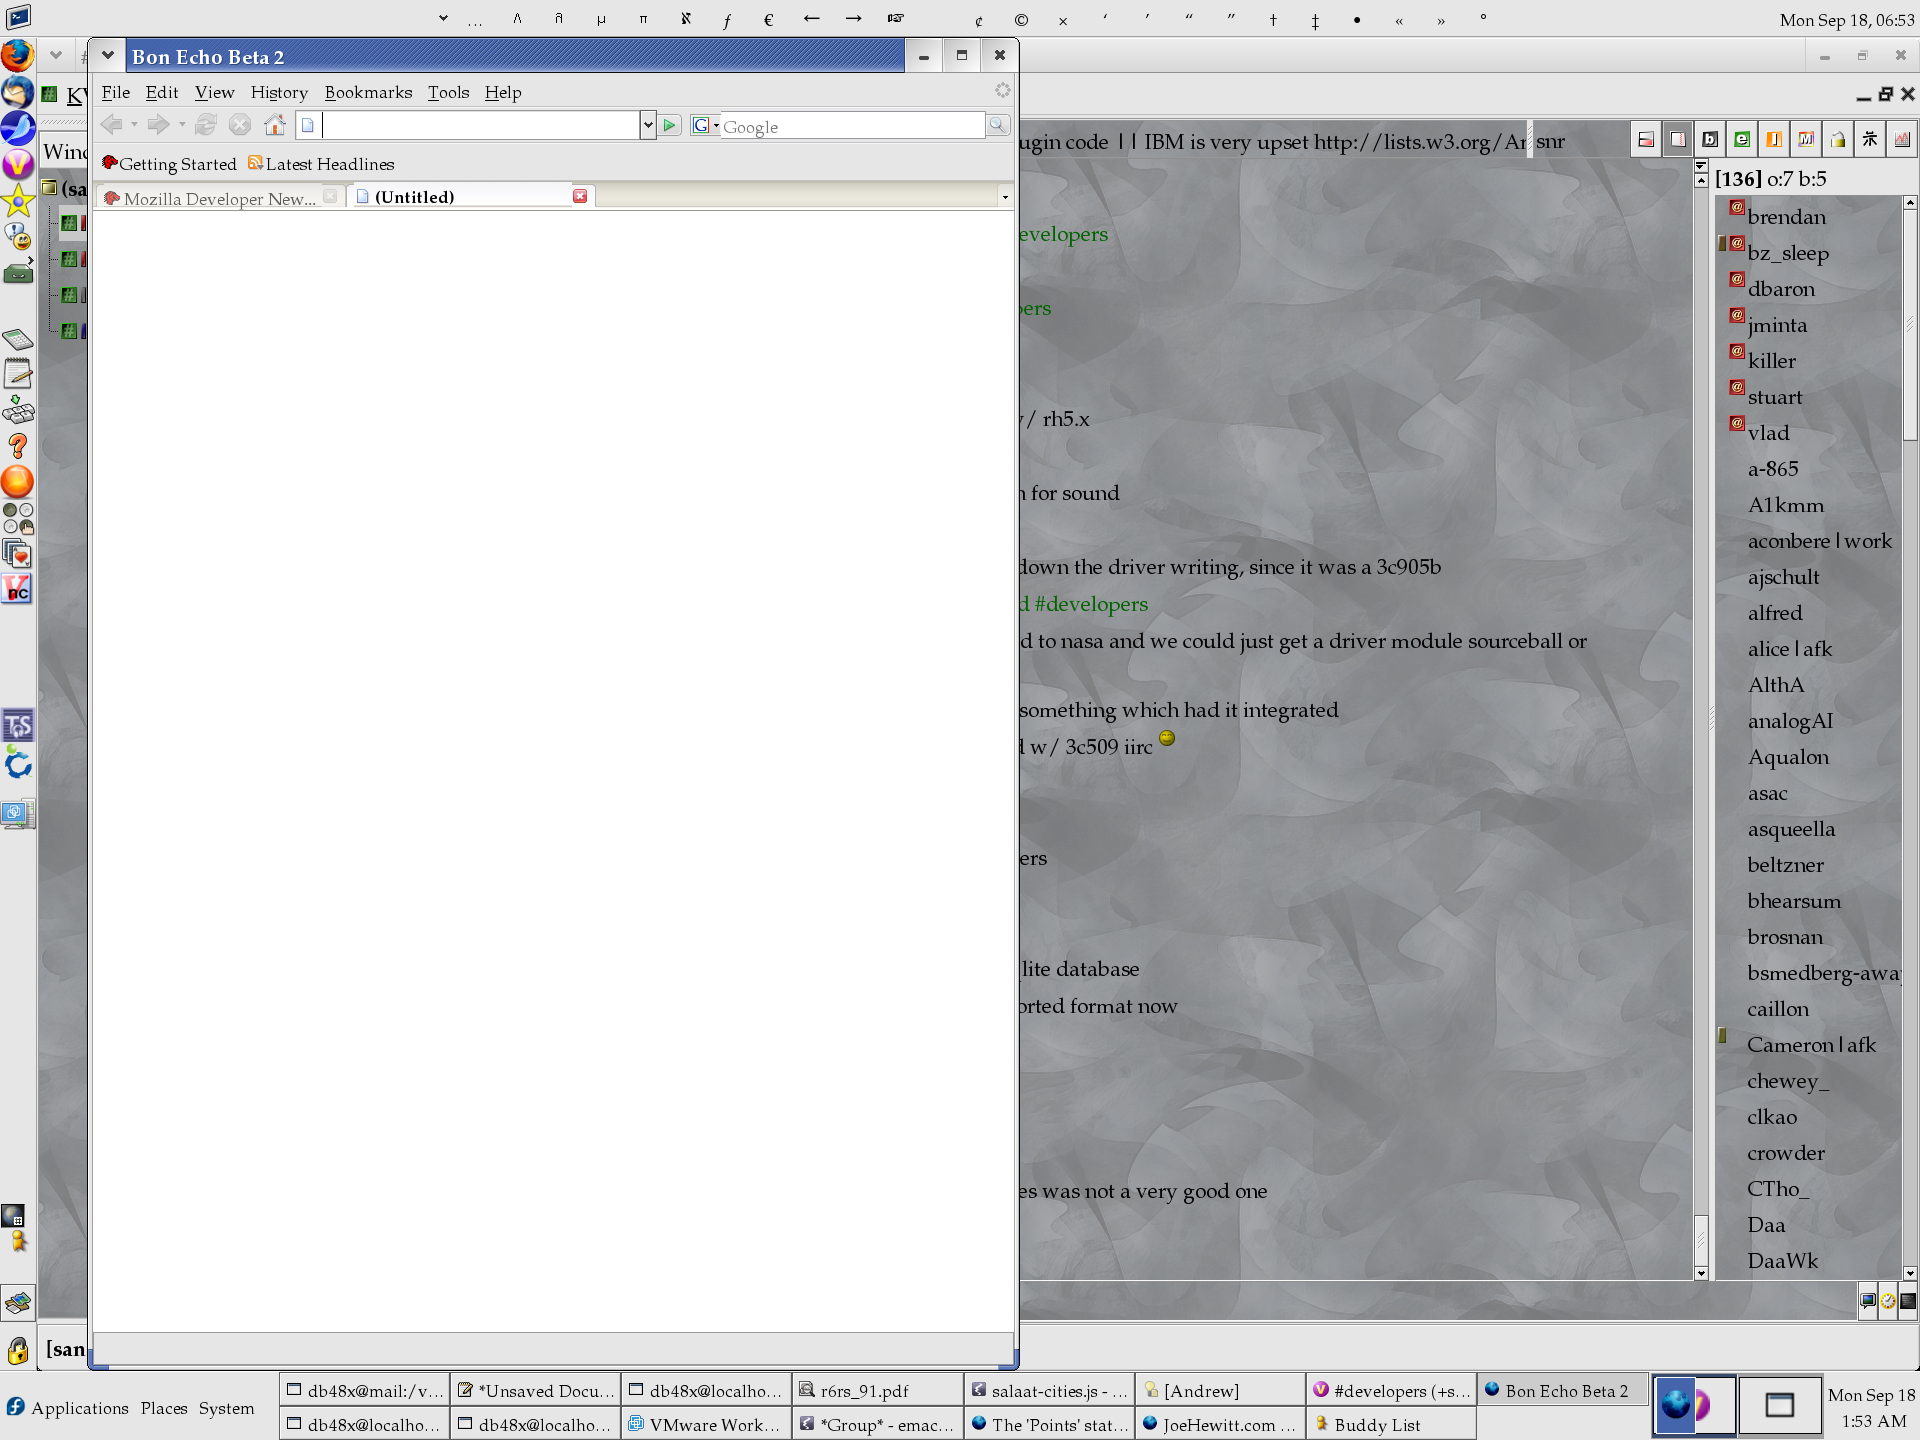Switch to Buddy List in taskbar
The height and width of the screenshot is (1440, 1920).
[1391, 1424]
